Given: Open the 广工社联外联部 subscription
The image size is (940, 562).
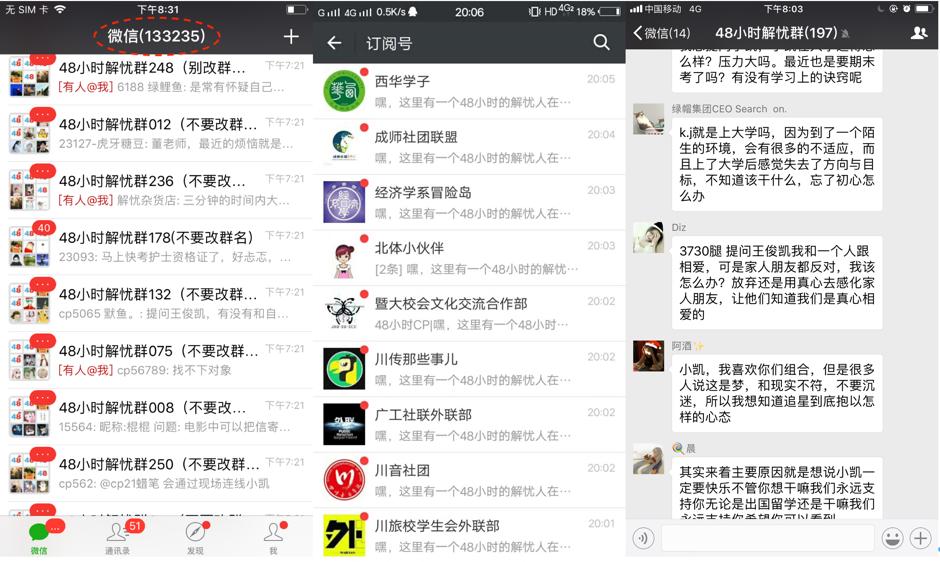Looking at the screenshot, I should (x=469, y=425).
